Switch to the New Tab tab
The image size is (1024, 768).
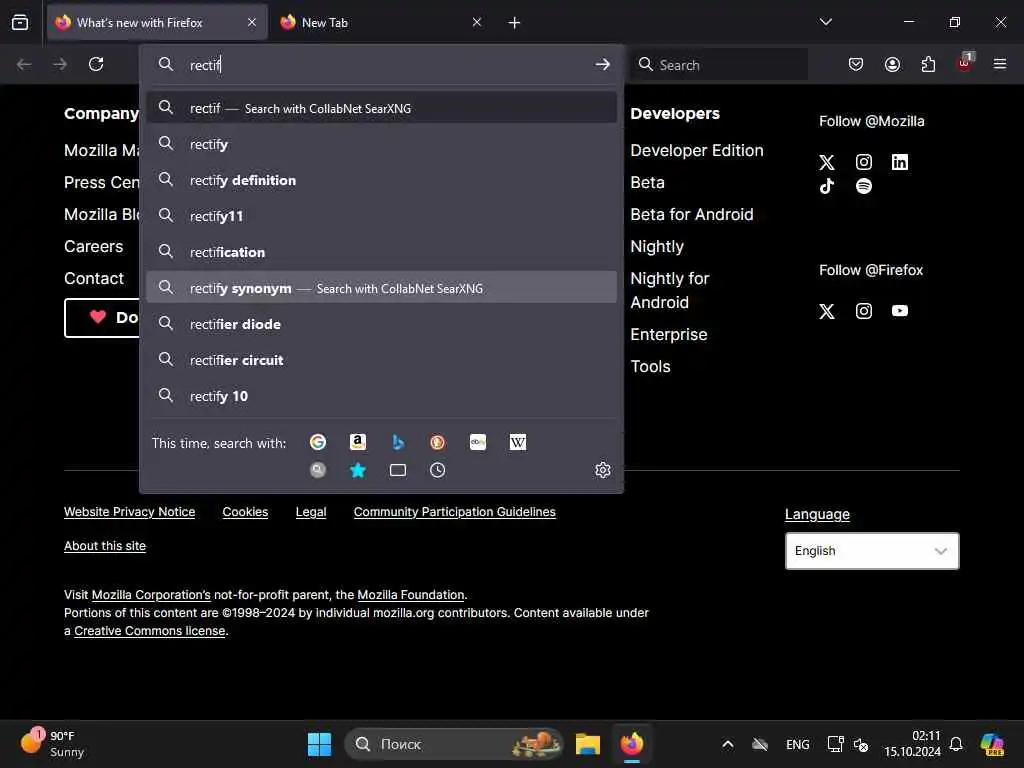[x=381, y=22]
